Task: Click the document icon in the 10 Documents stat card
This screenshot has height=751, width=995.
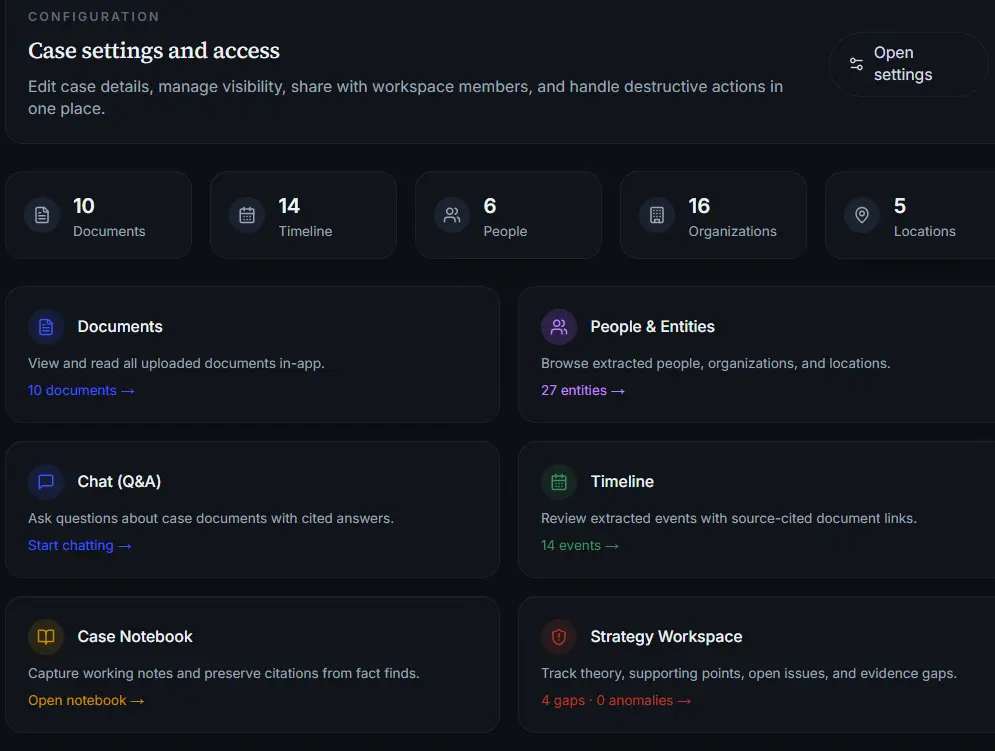Action: click(x=42, y=215)
